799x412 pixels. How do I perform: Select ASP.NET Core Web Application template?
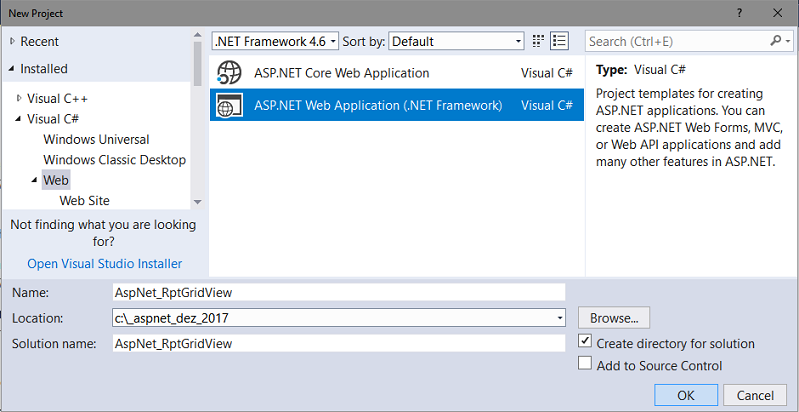coord(396,73)
